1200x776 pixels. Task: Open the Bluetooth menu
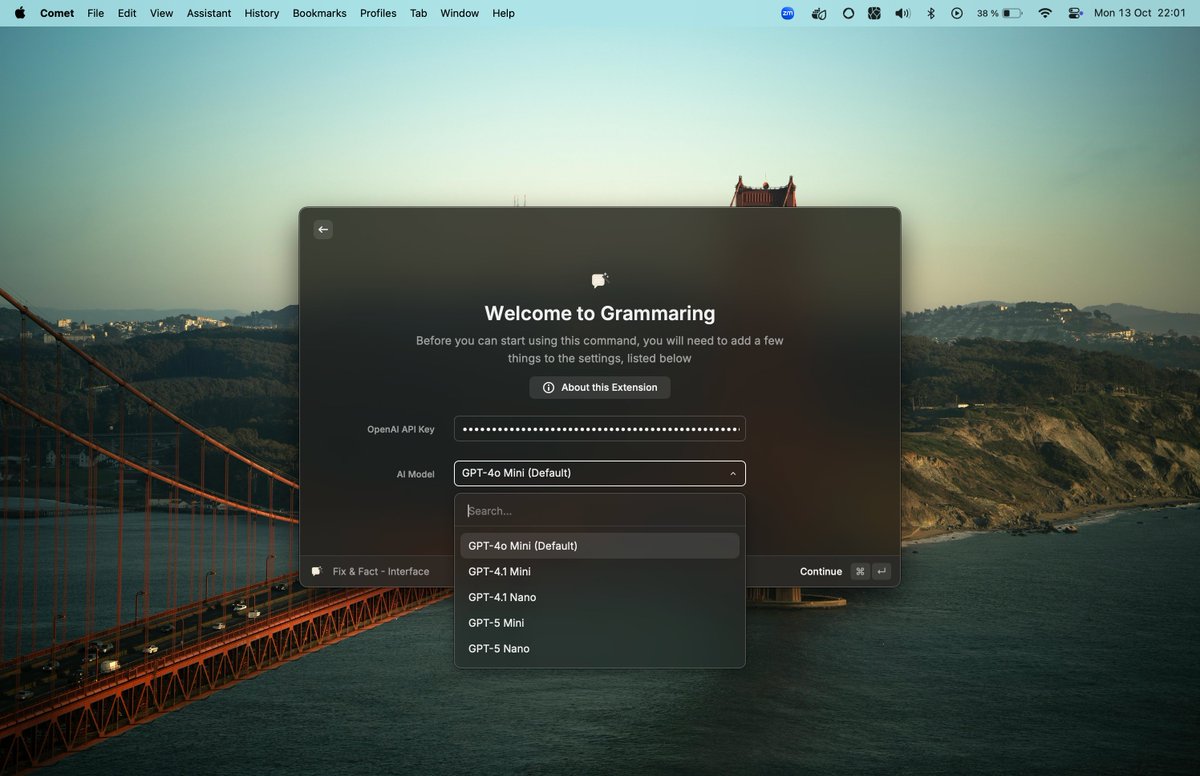931,13
